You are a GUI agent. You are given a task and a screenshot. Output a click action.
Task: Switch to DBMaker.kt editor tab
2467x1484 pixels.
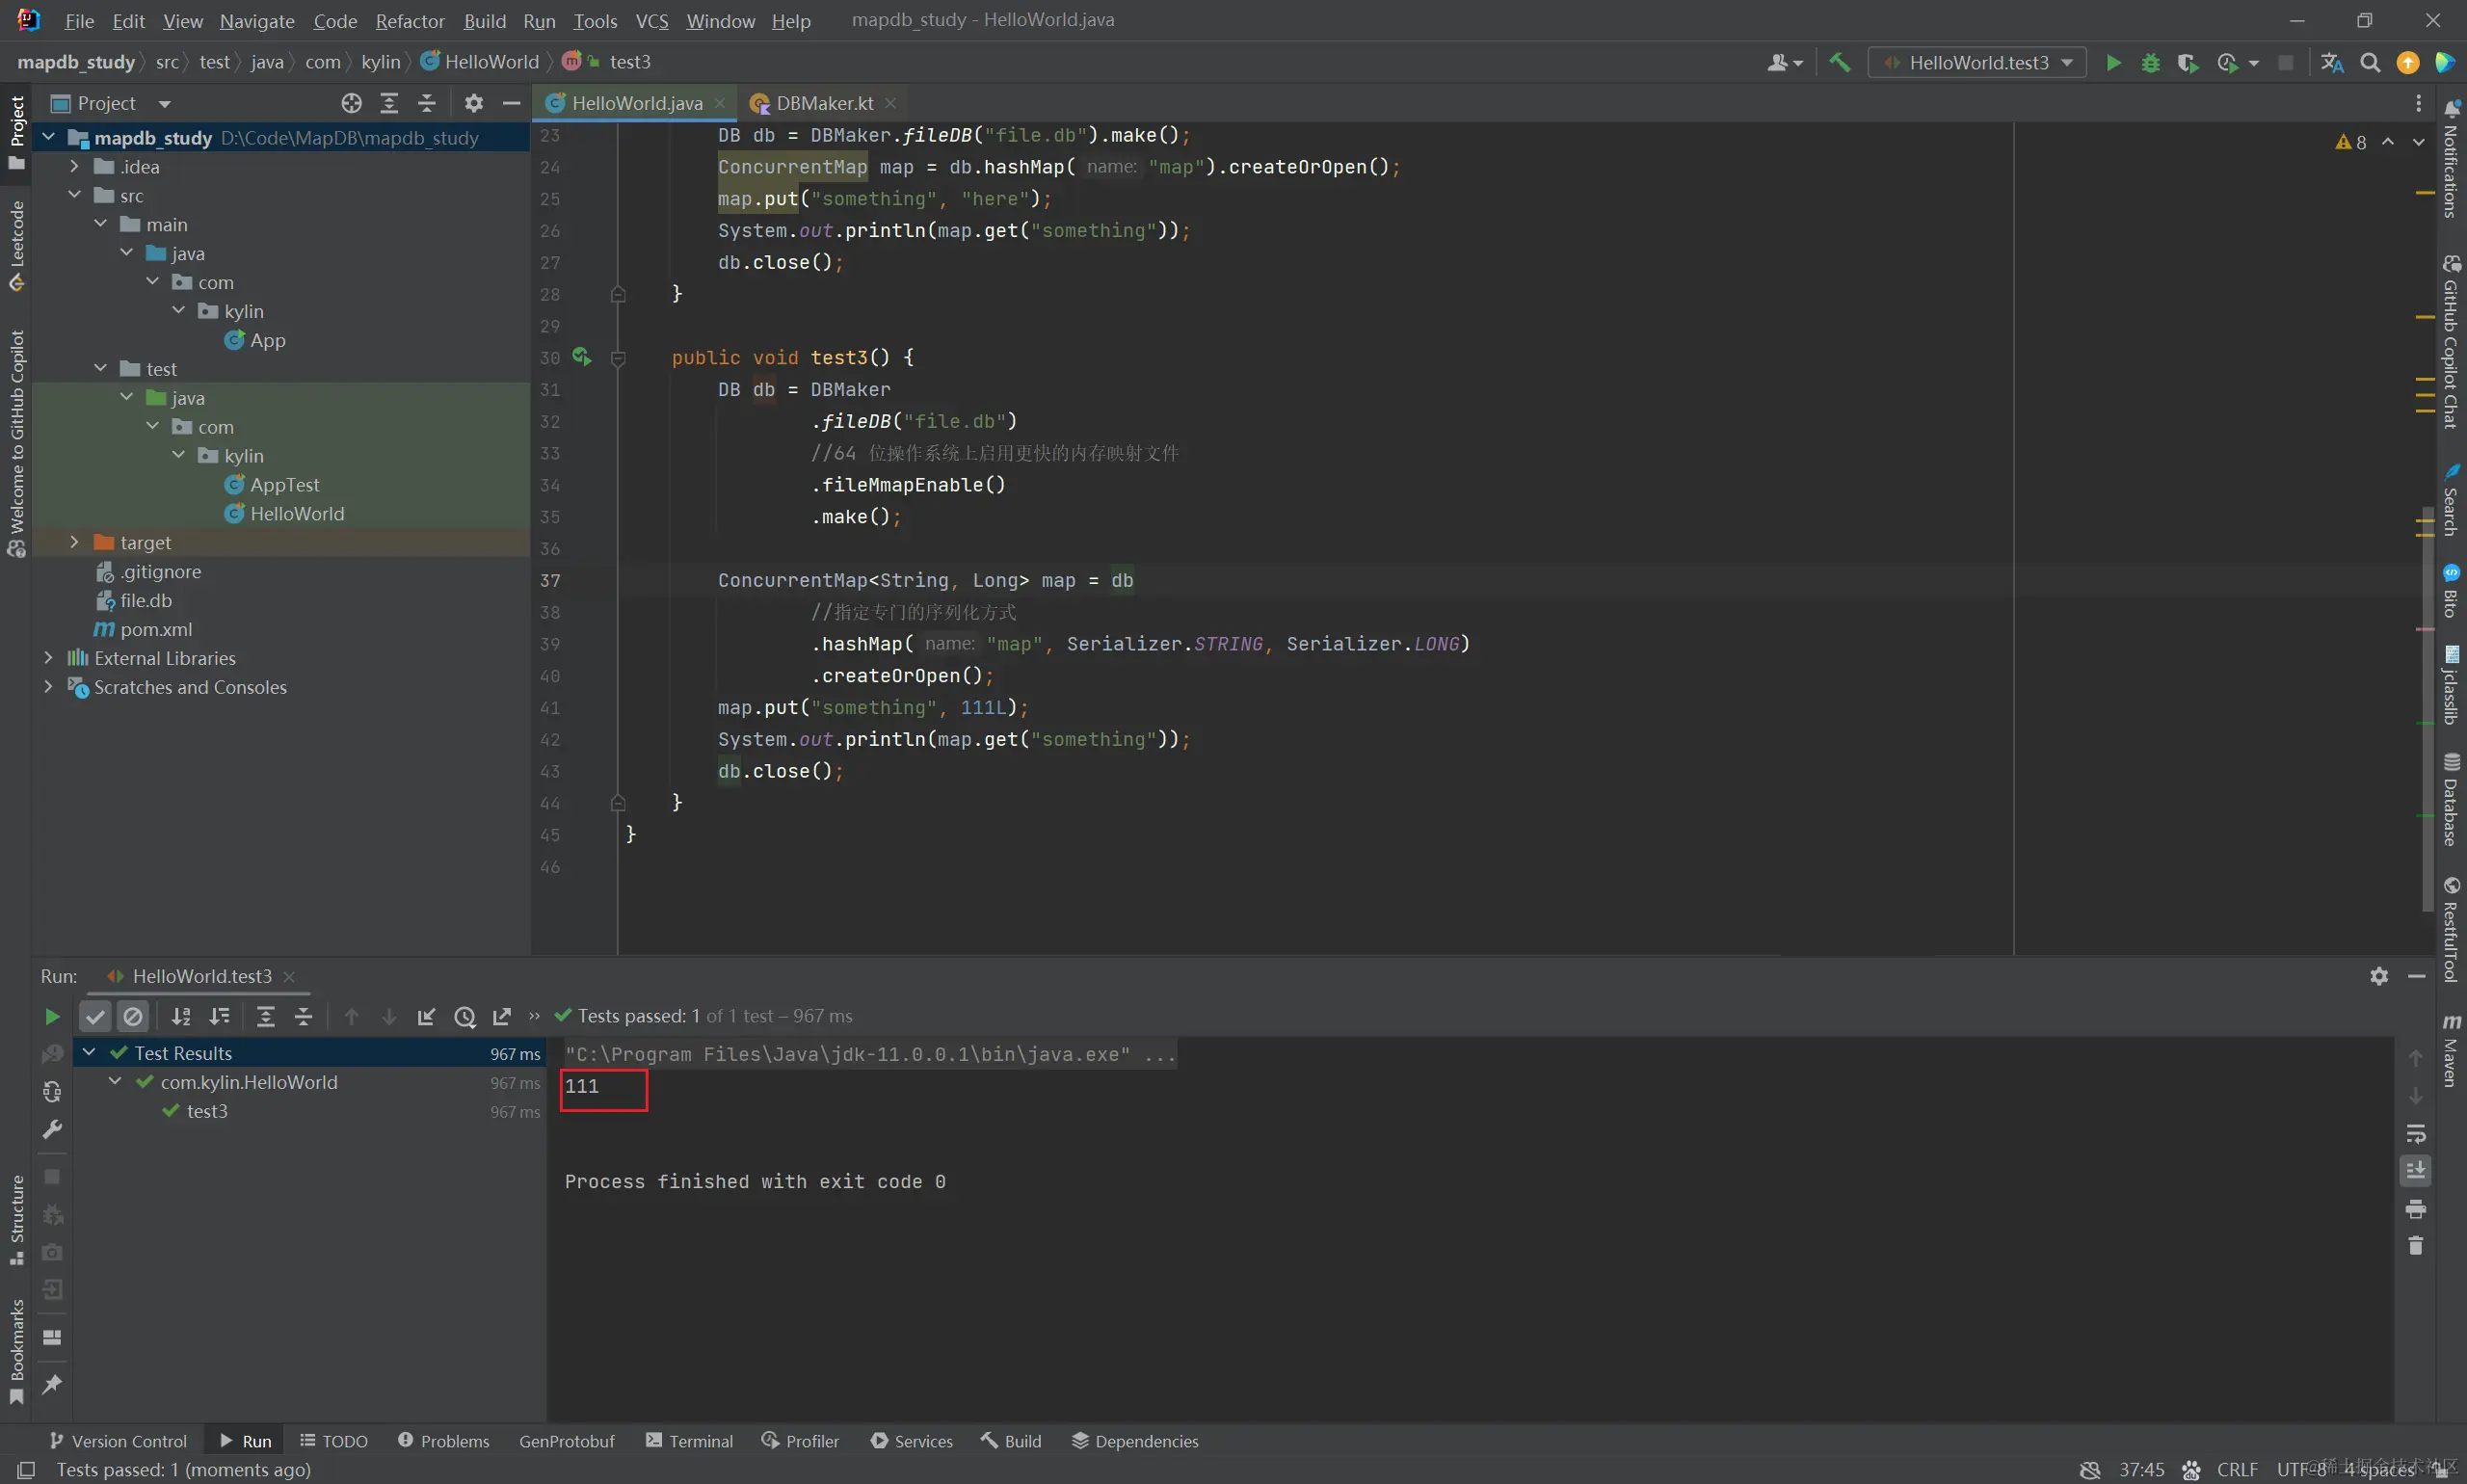coord(823,103)
